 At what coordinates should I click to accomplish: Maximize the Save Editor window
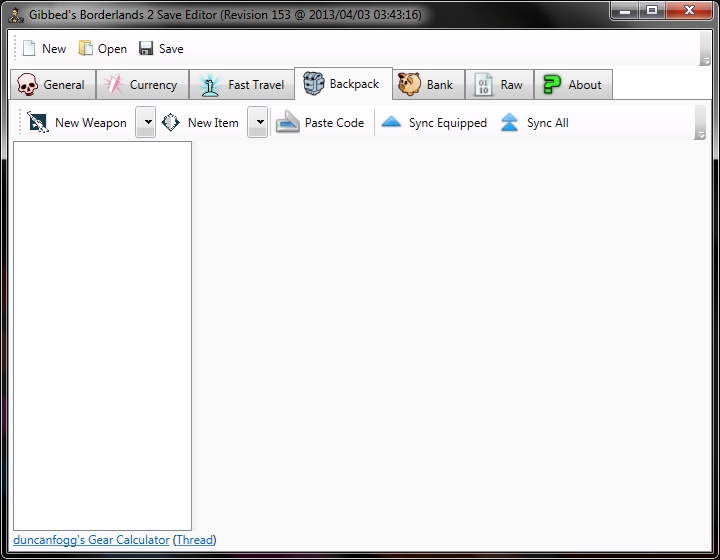[652, 11]
